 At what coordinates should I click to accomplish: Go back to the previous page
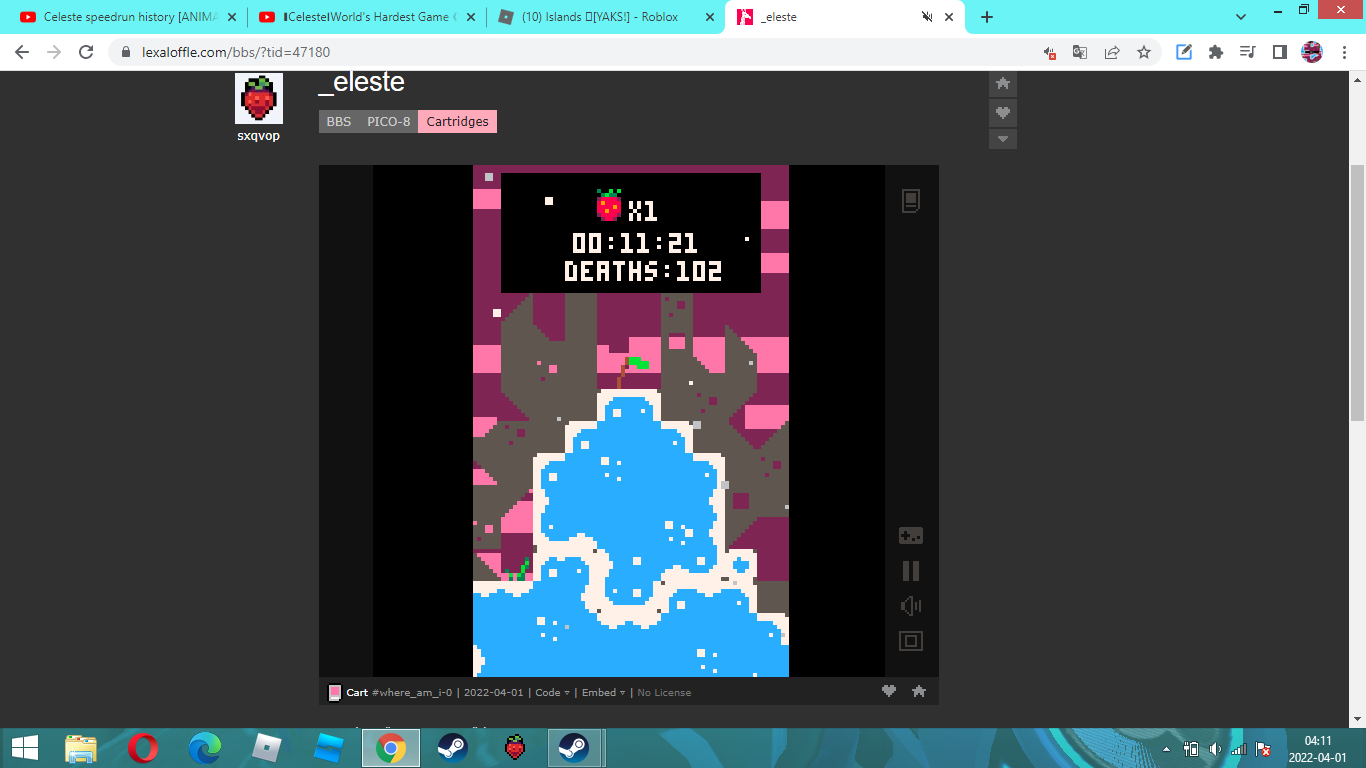[22, 52]
